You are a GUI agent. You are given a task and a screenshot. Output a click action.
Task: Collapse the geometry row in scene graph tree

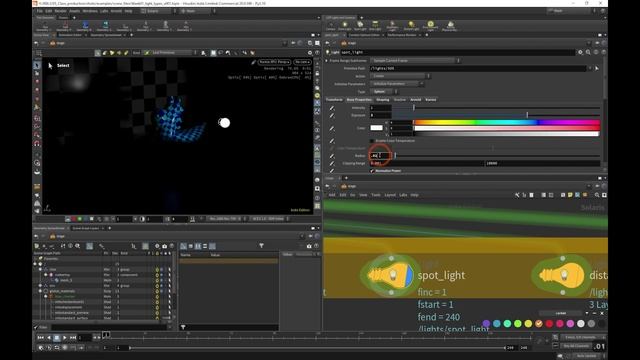tap(46, 275)
